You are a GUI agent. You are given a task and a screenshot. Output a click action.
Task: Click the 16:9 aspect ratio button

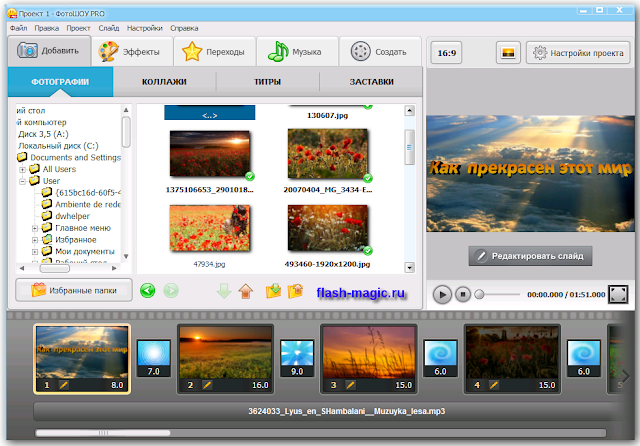[x=447, y=53]
